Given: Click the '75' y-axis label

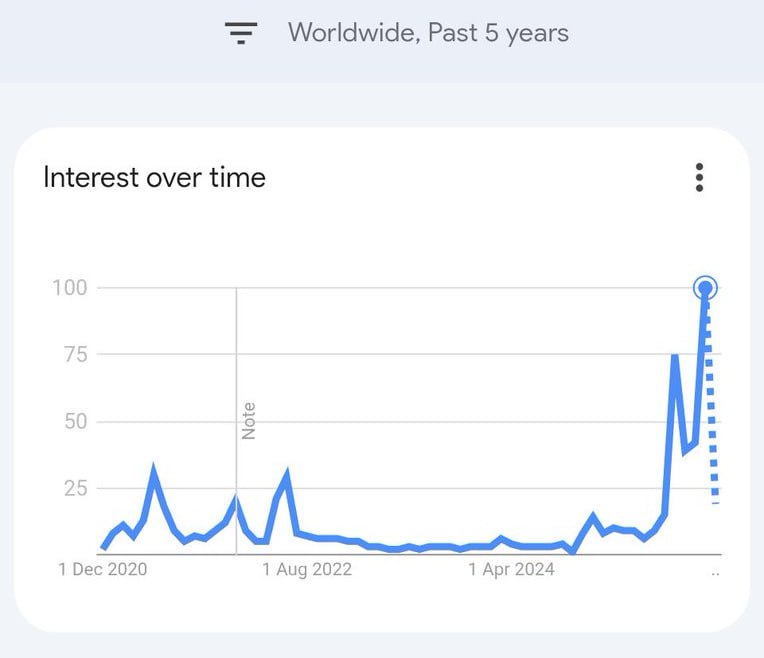Looking at the screenshot, I should coord(75,355).
